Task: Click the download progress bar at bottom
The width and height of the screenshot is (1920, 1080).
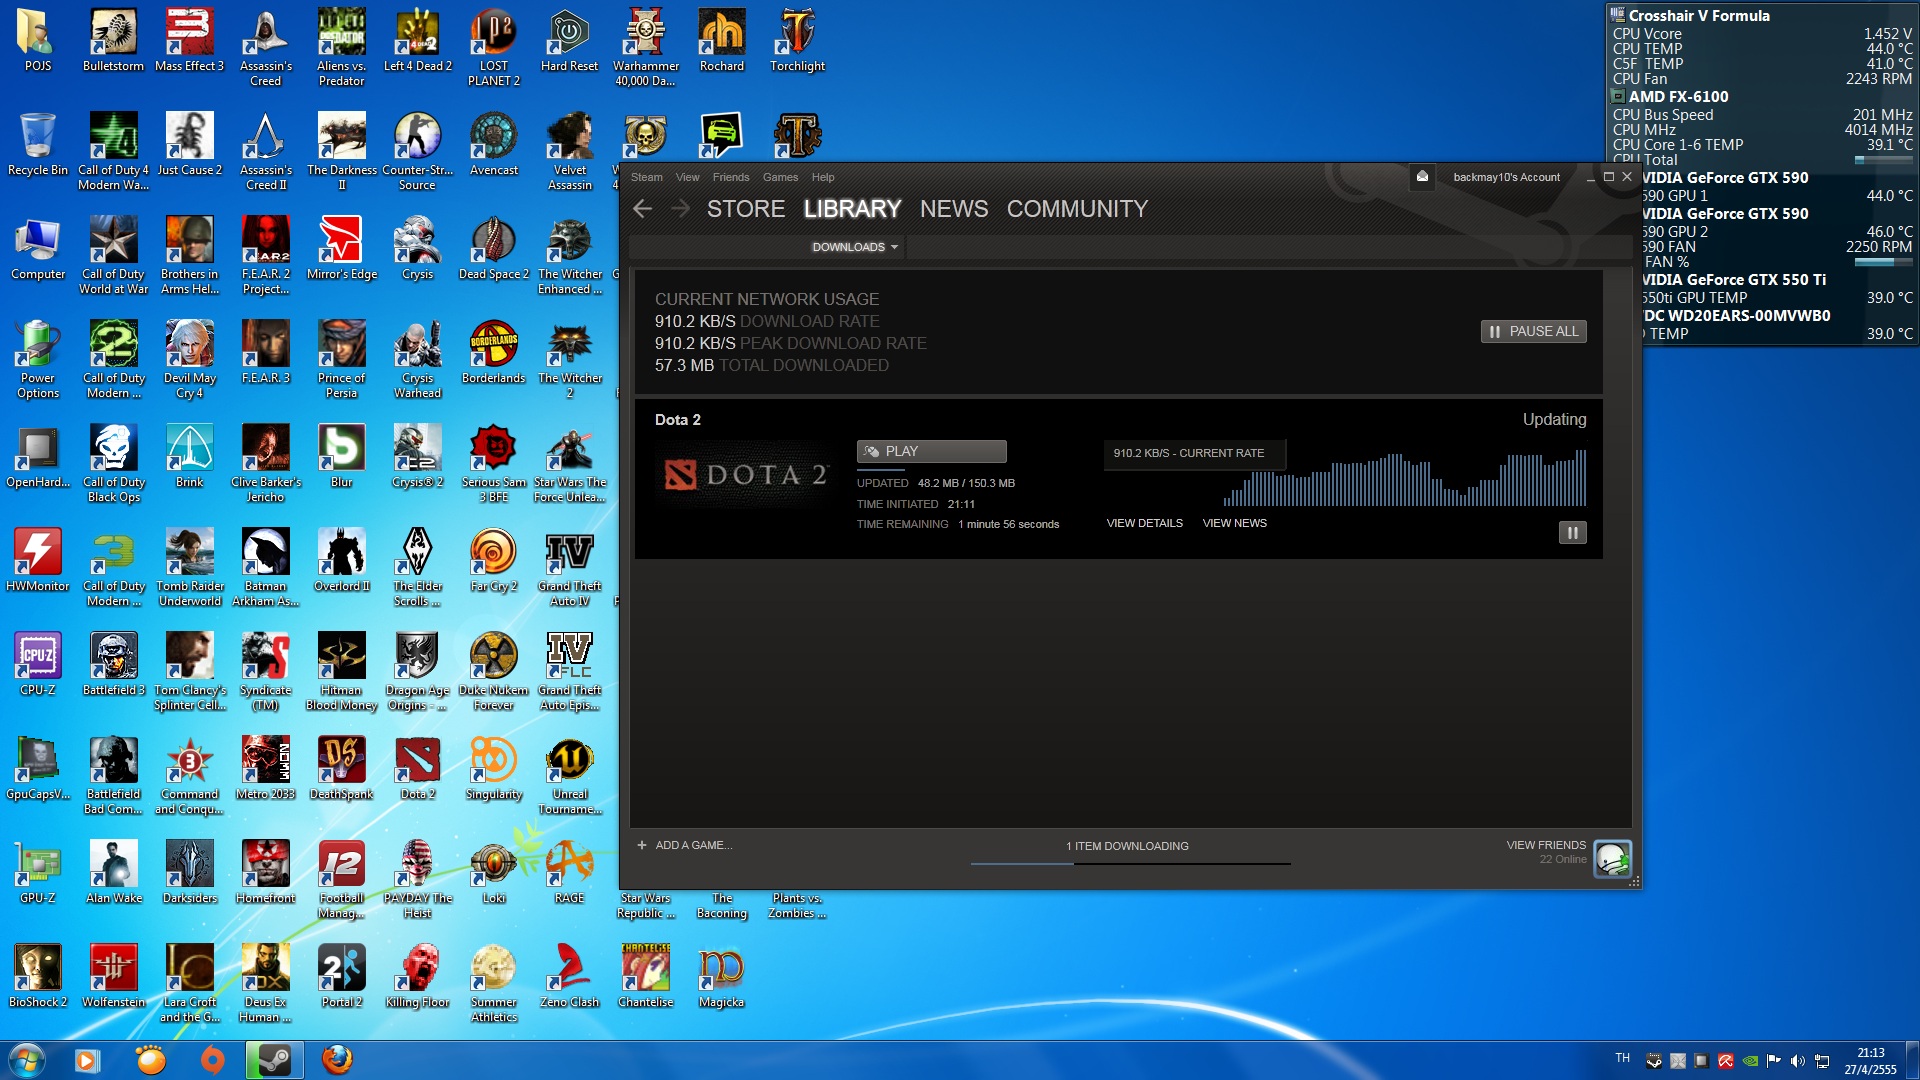Action: [1129, 863]
